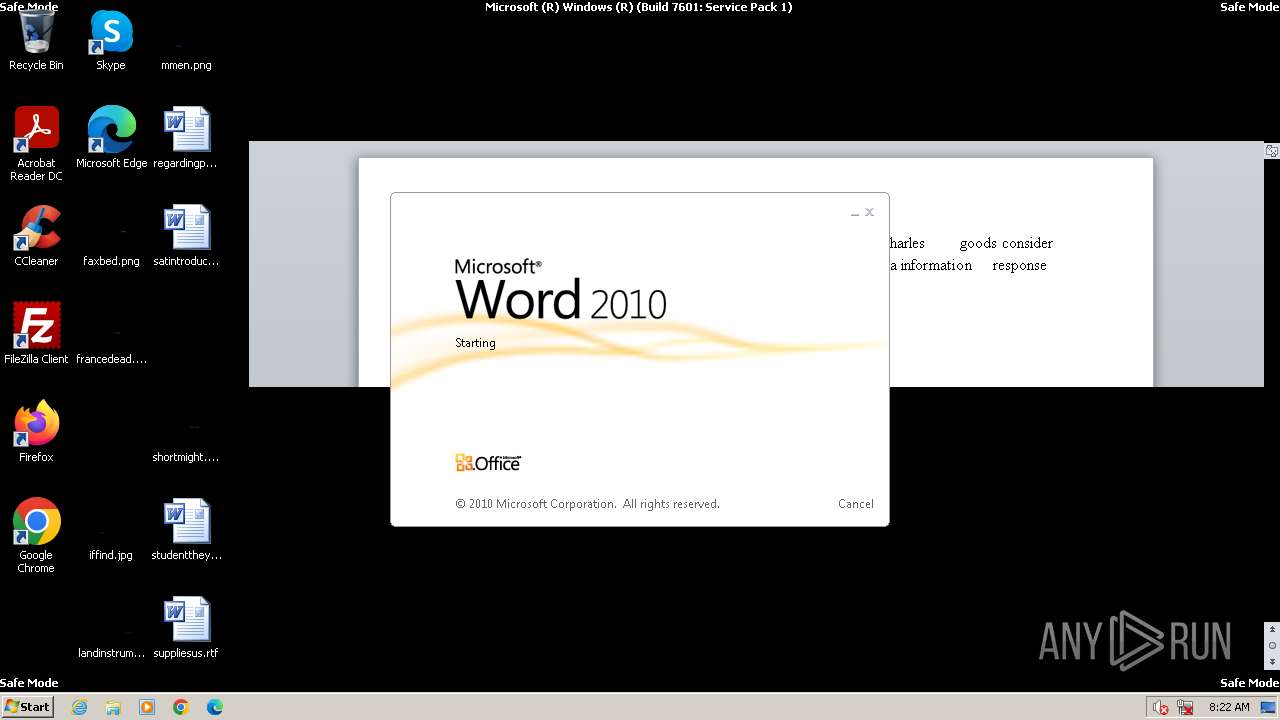Viewport: 1280px width, 720px height.
Task: Open Google Chrome from taskbar
Action: pos(181,707)
